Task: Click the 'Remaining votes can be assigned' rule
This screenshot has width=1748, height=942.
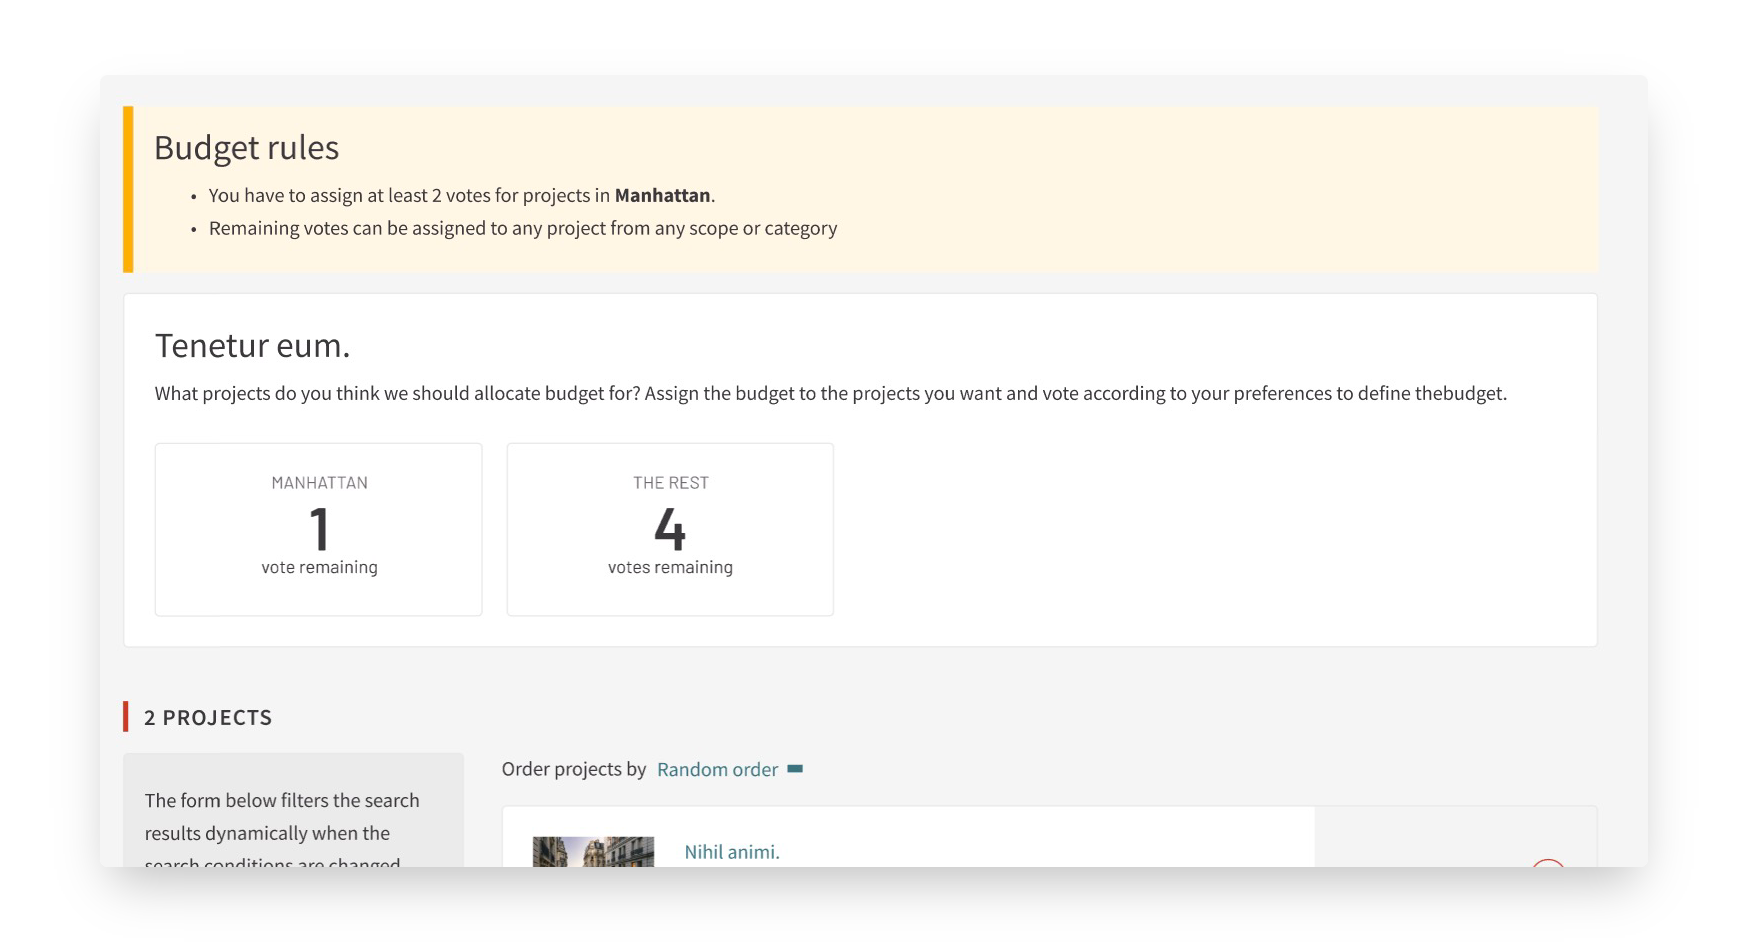Action: point(522,228)
